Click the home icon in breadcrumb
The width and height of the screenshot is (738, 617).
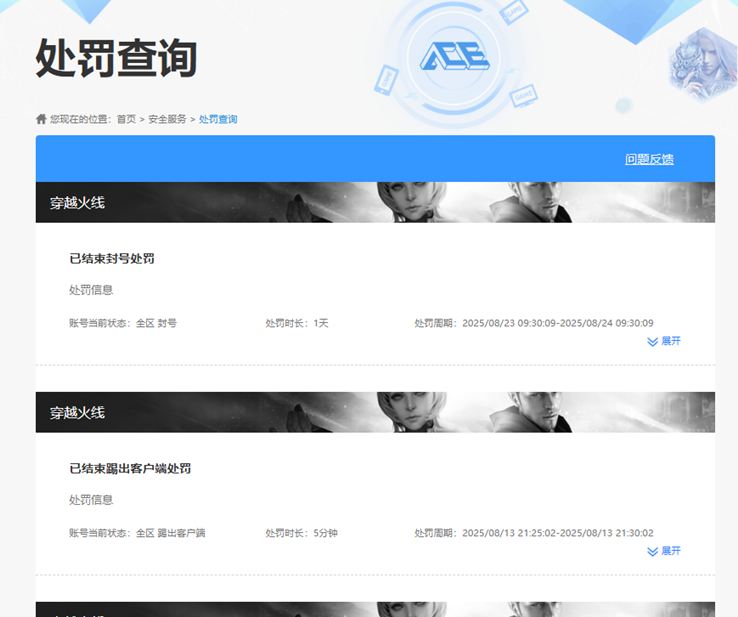41,119
